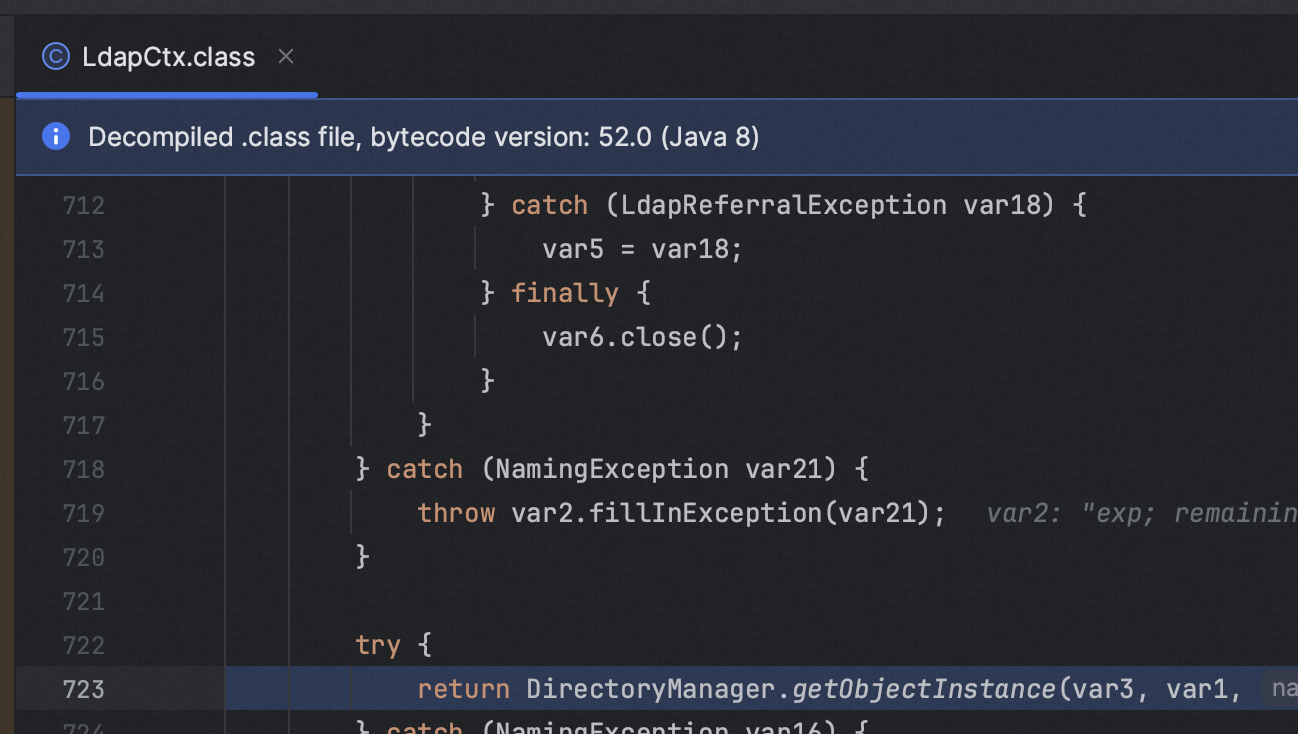
Task: Click DirectoryManager class reference
Action: point(651,689)
